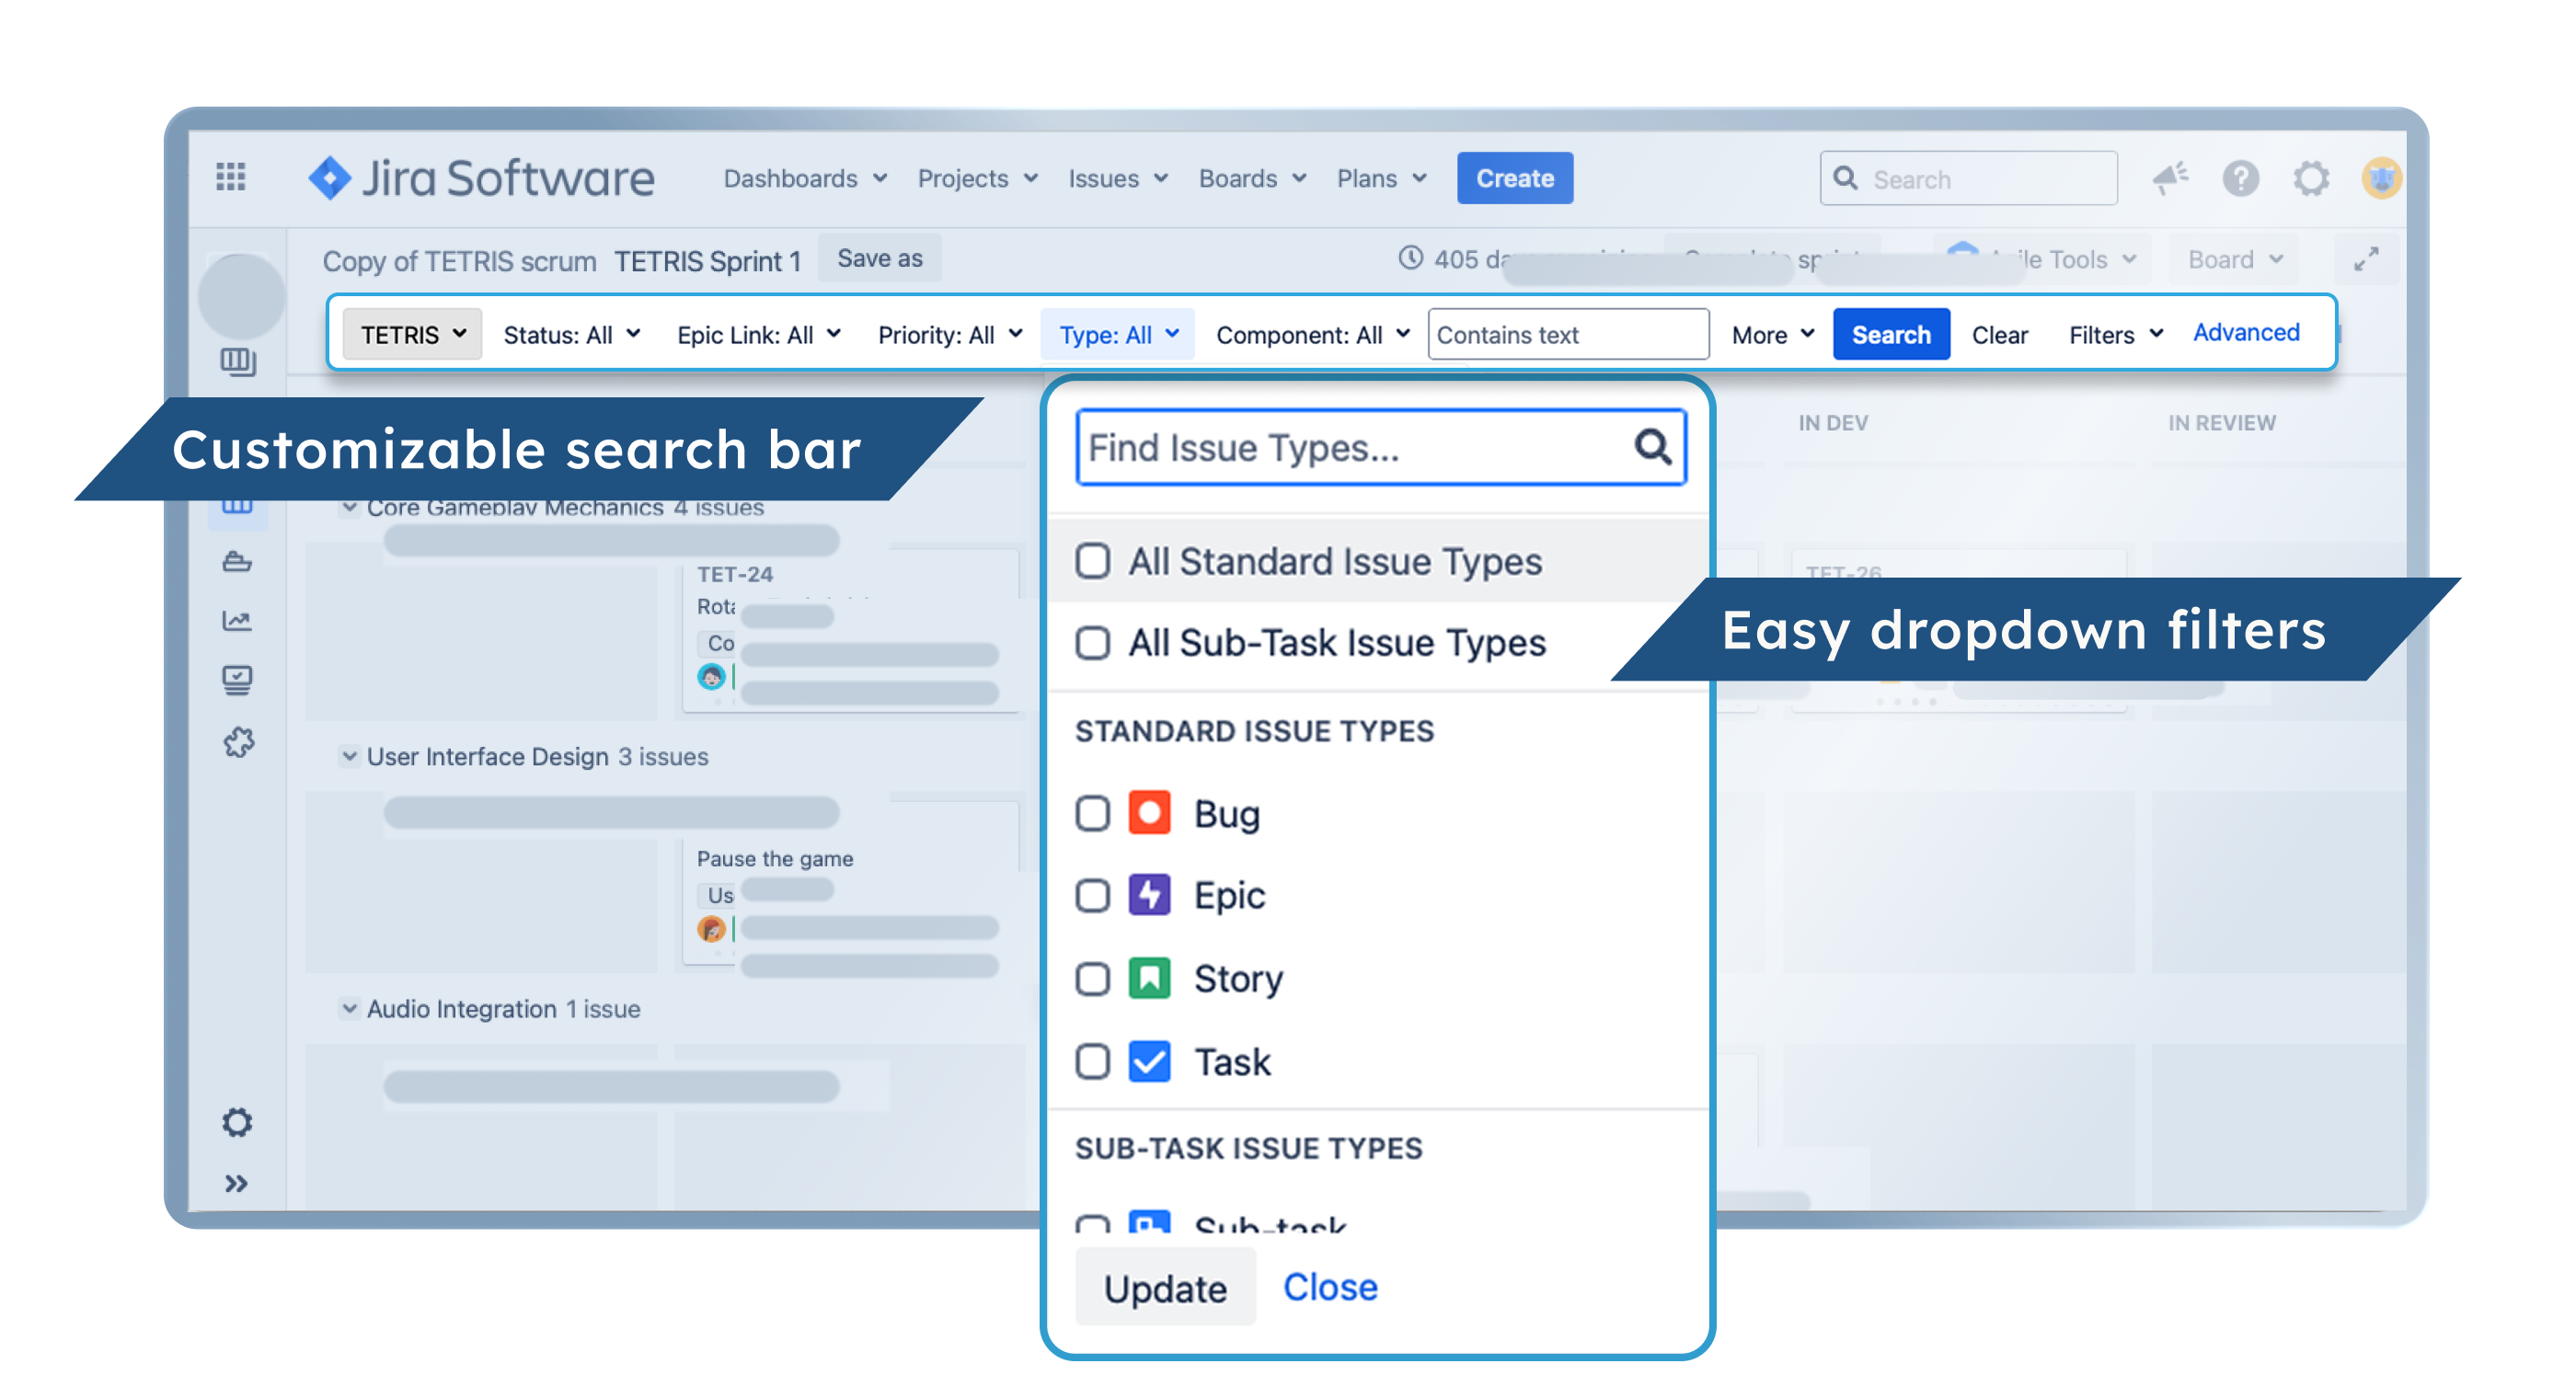Screen dimensions: 2576x1398
Task: Click the Update button
Action: [1165, 1288]
